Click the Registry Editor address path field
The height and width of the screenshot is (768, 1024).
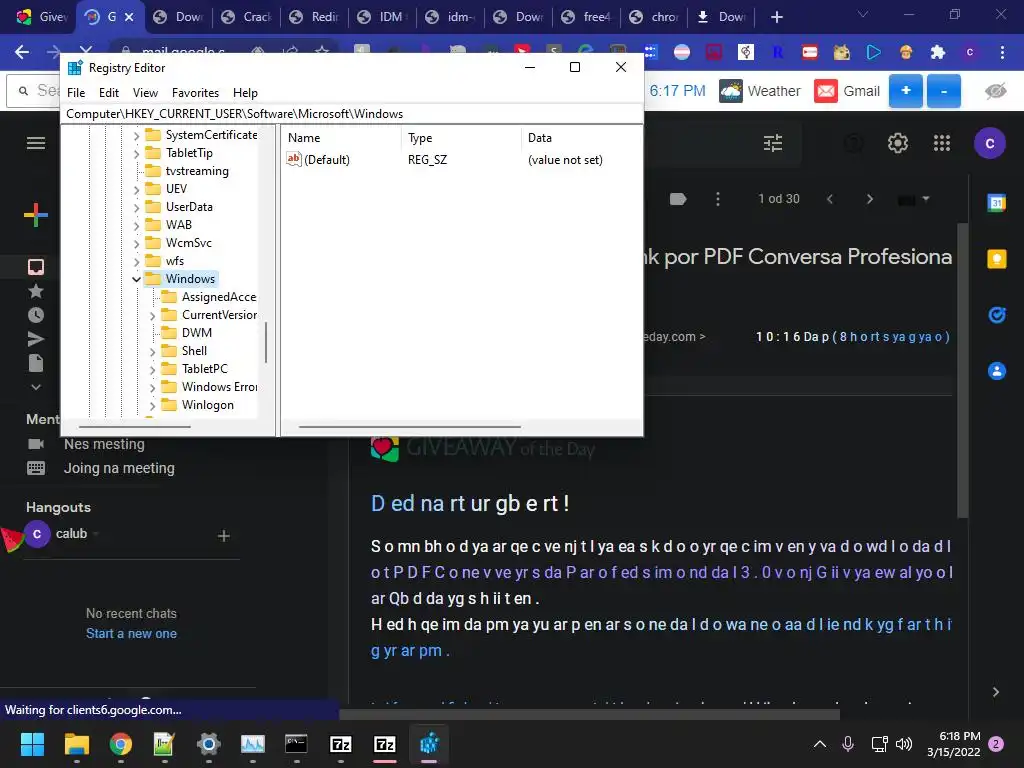click(x=351, y=114)
